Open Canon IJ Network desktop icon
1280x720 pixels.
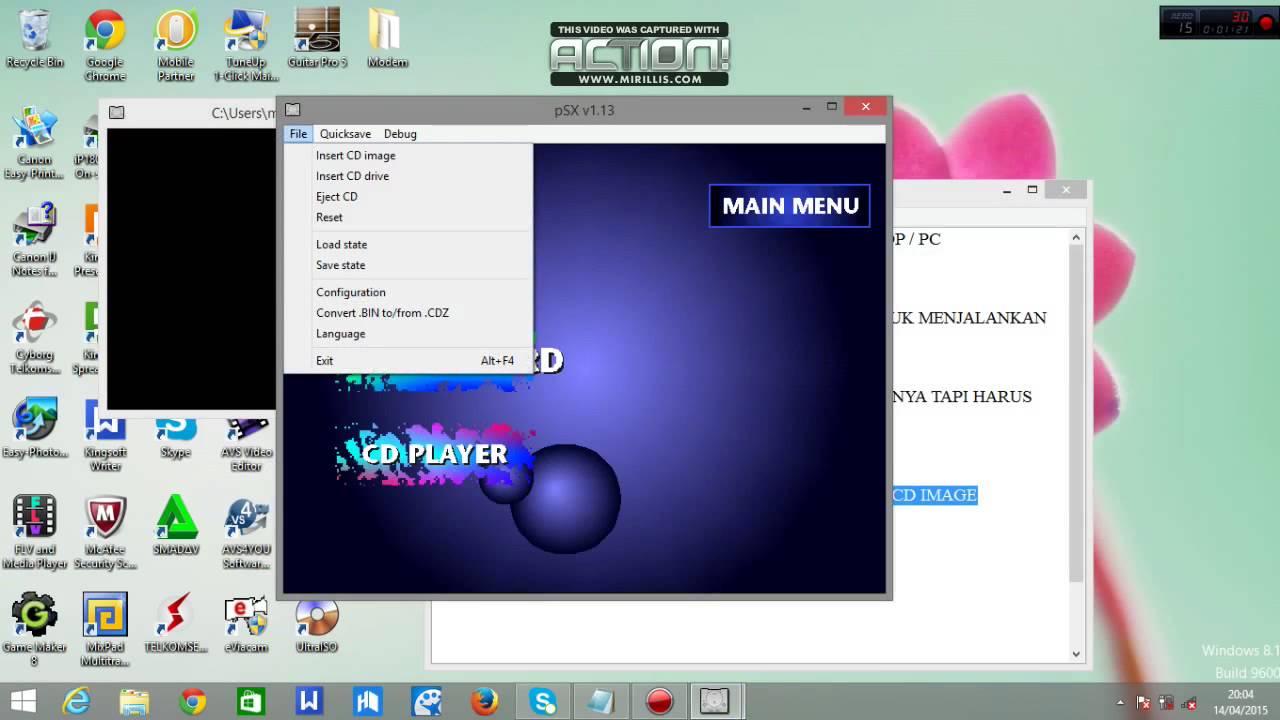(34, 240)
